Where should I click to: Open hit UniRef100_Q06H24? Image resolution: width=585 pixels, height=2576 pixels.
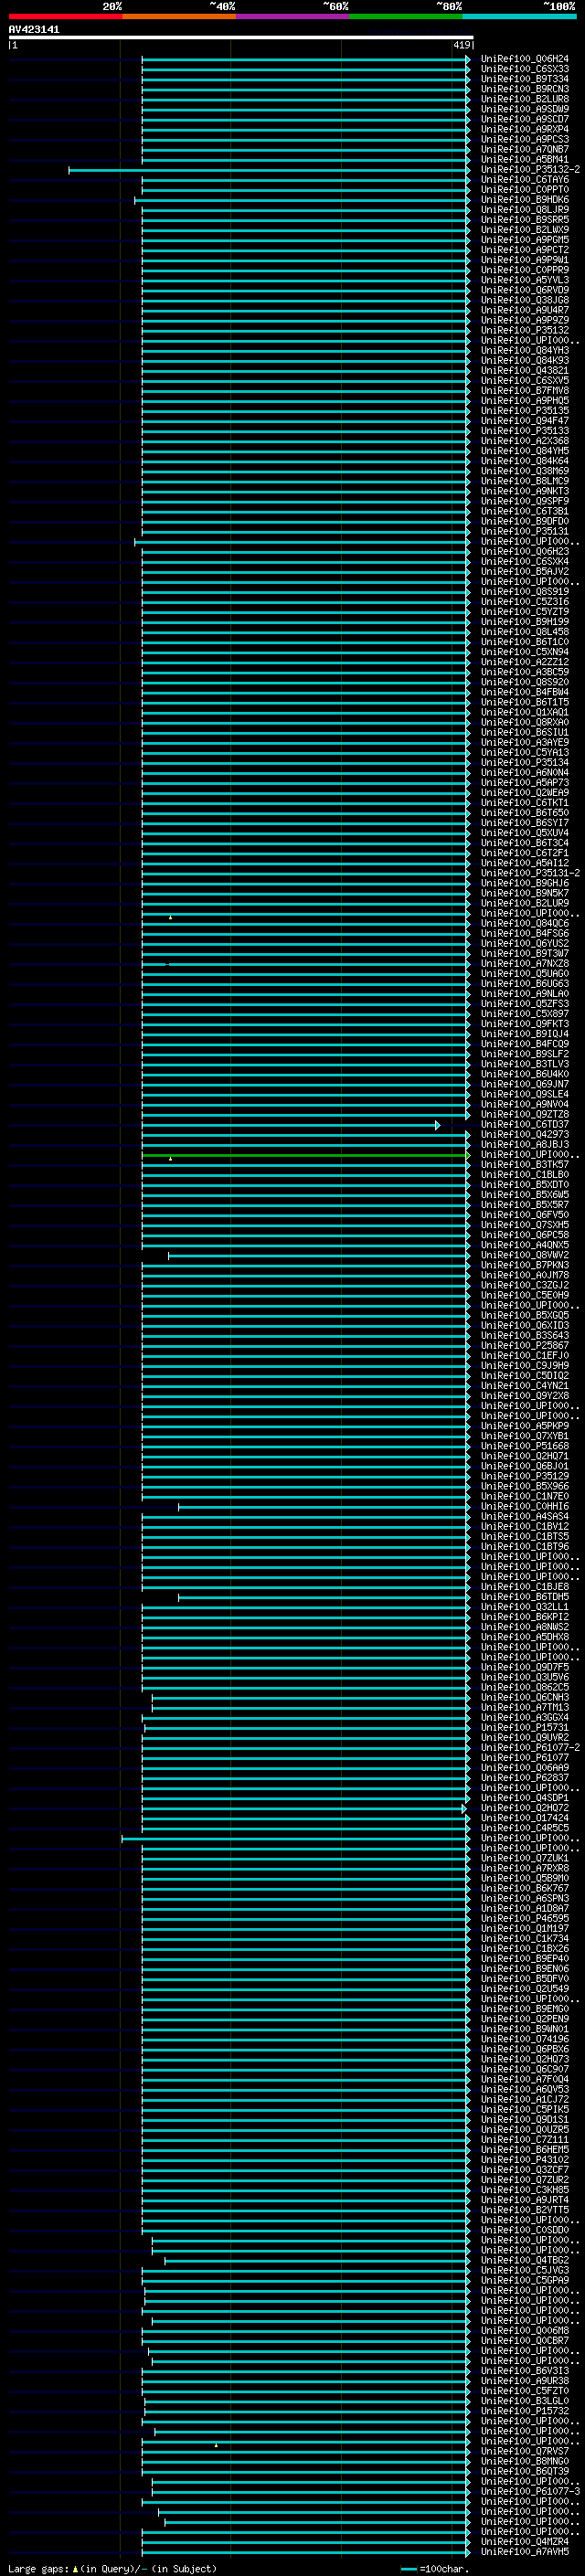tap(525, 59)
